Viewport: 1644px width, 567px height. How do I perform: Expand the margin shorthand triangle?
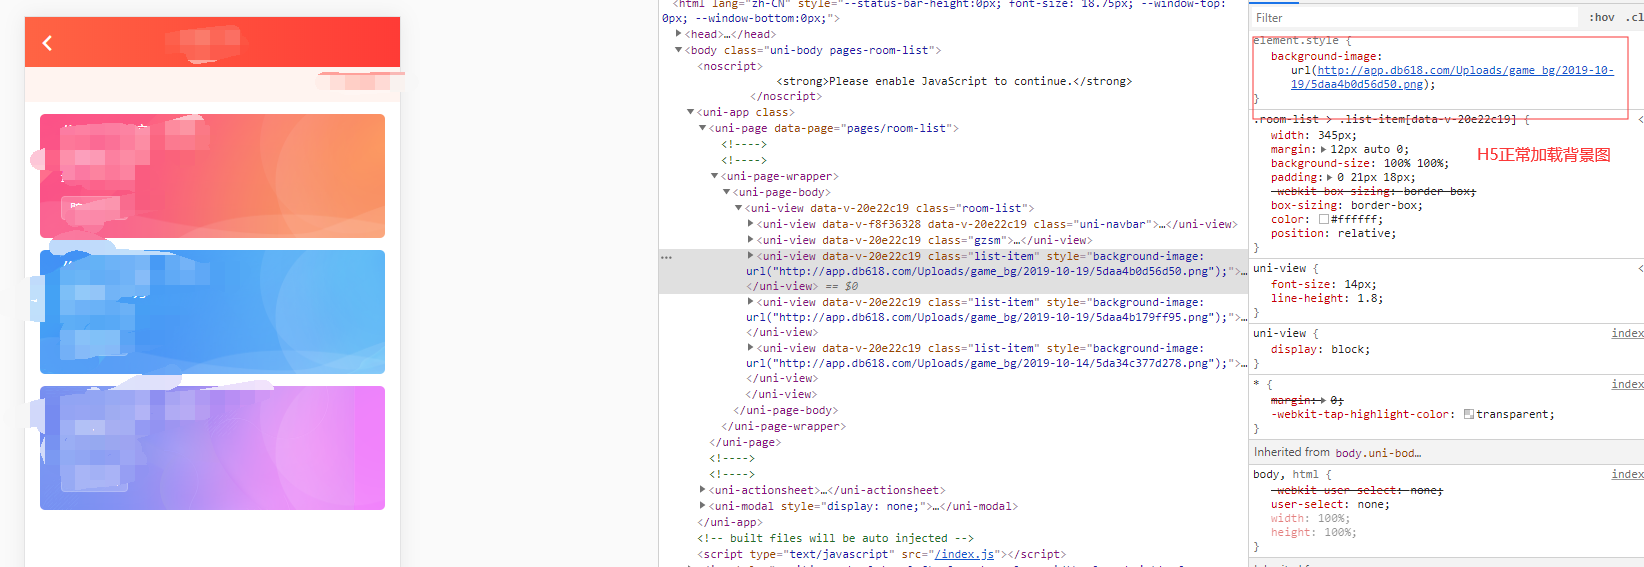click(1324, 149)
